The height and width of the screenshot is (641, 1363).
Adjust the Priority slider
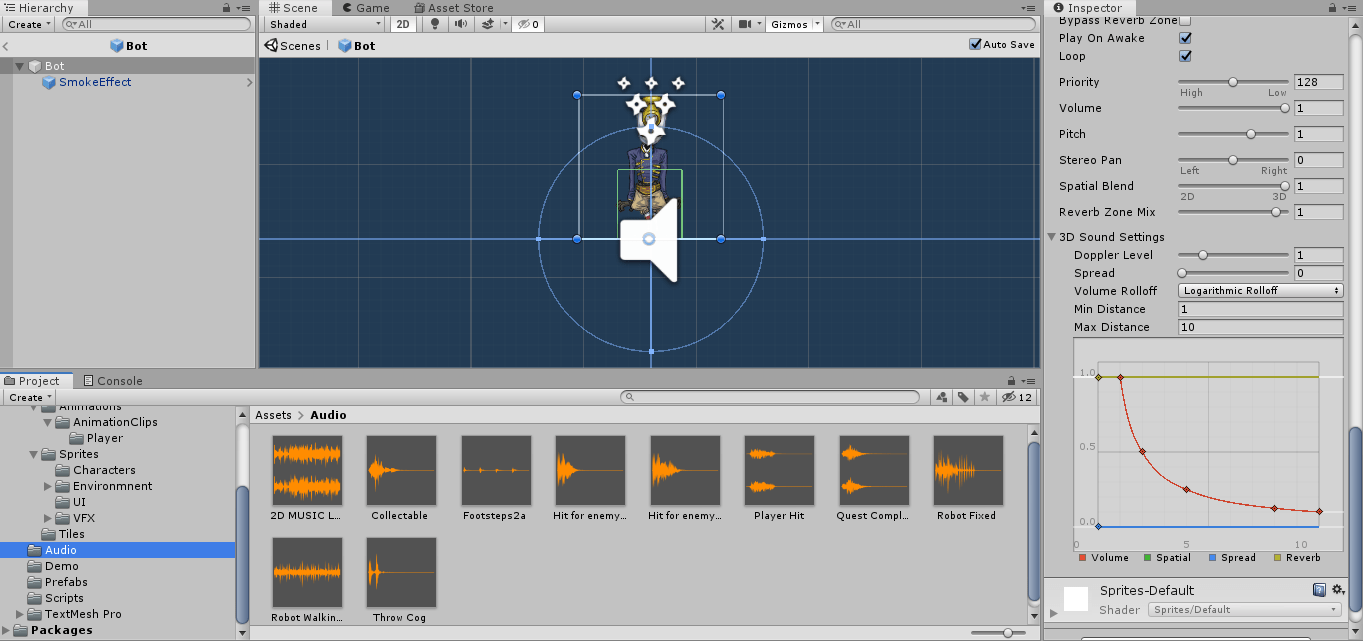pyautogui.click(x=1233, y=82)
